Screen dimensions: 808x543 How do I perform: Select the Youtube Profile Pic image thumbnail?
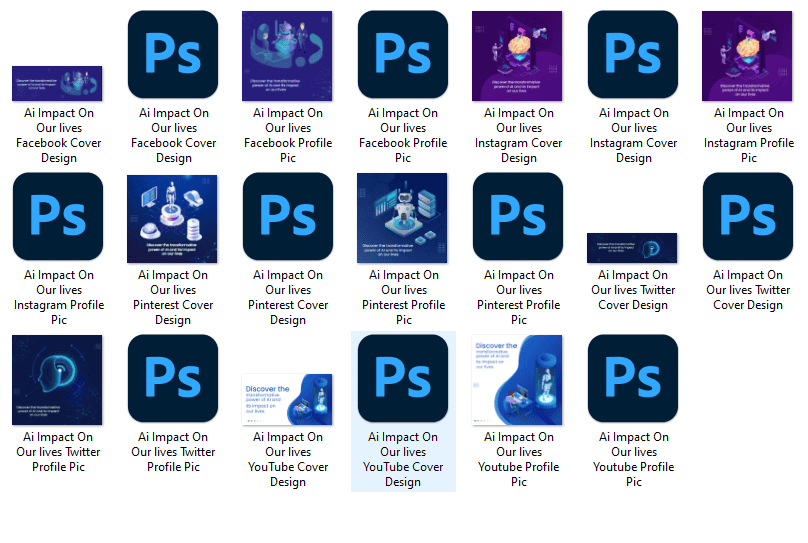(x=517, y=380)
